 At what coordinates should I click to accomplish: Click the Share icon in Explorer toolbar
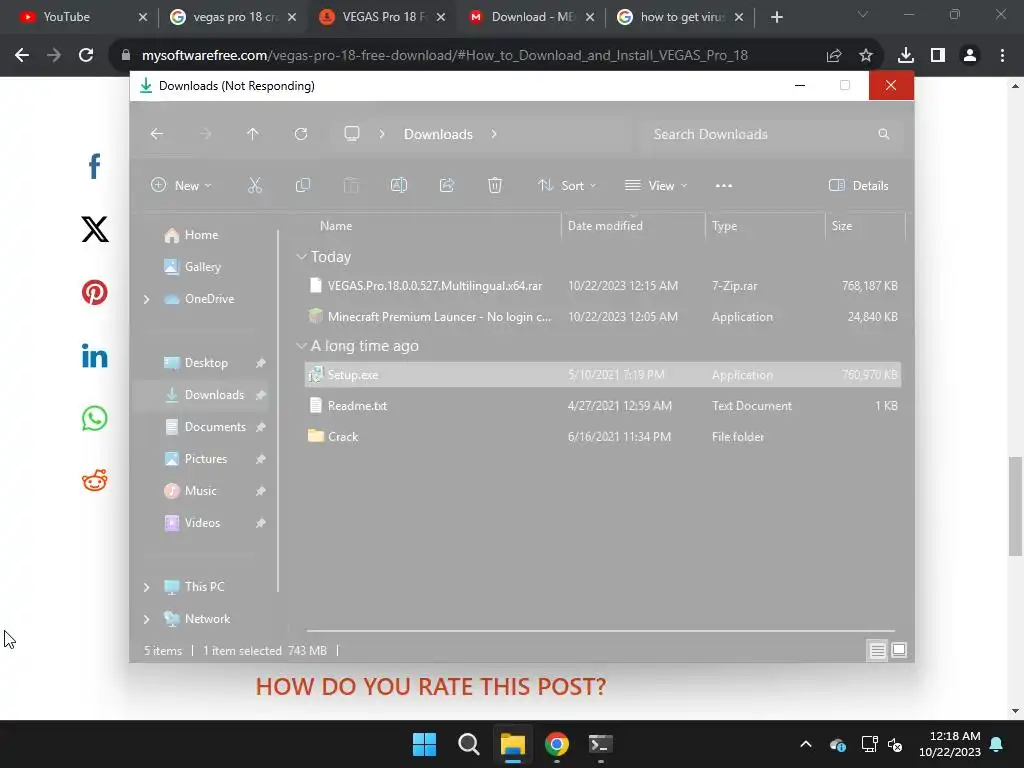coord(447,185)
